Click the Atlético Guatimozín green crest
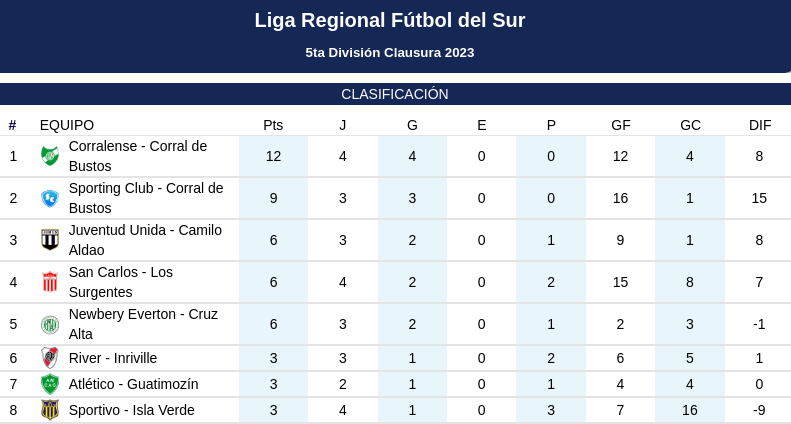The image size is (791, 424). point(50,384)
